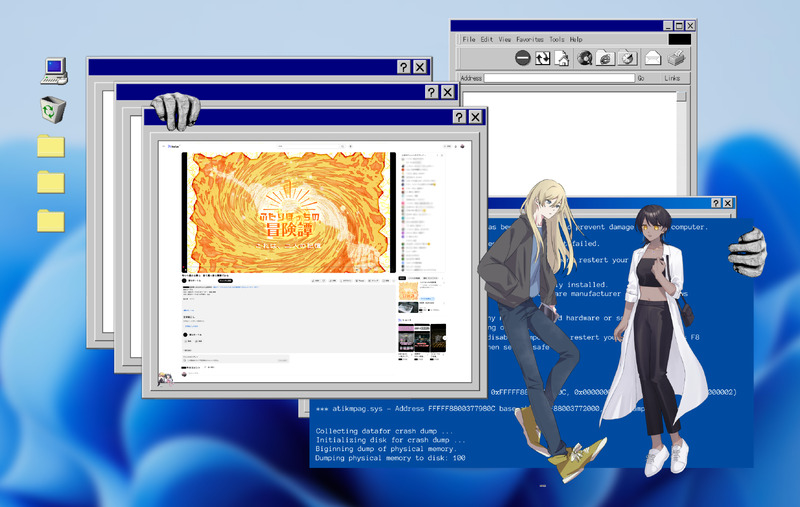The image size is (800, 507).
Task: Select 'Initializing disk for crash dump ...' line
Action: (390, 440)
